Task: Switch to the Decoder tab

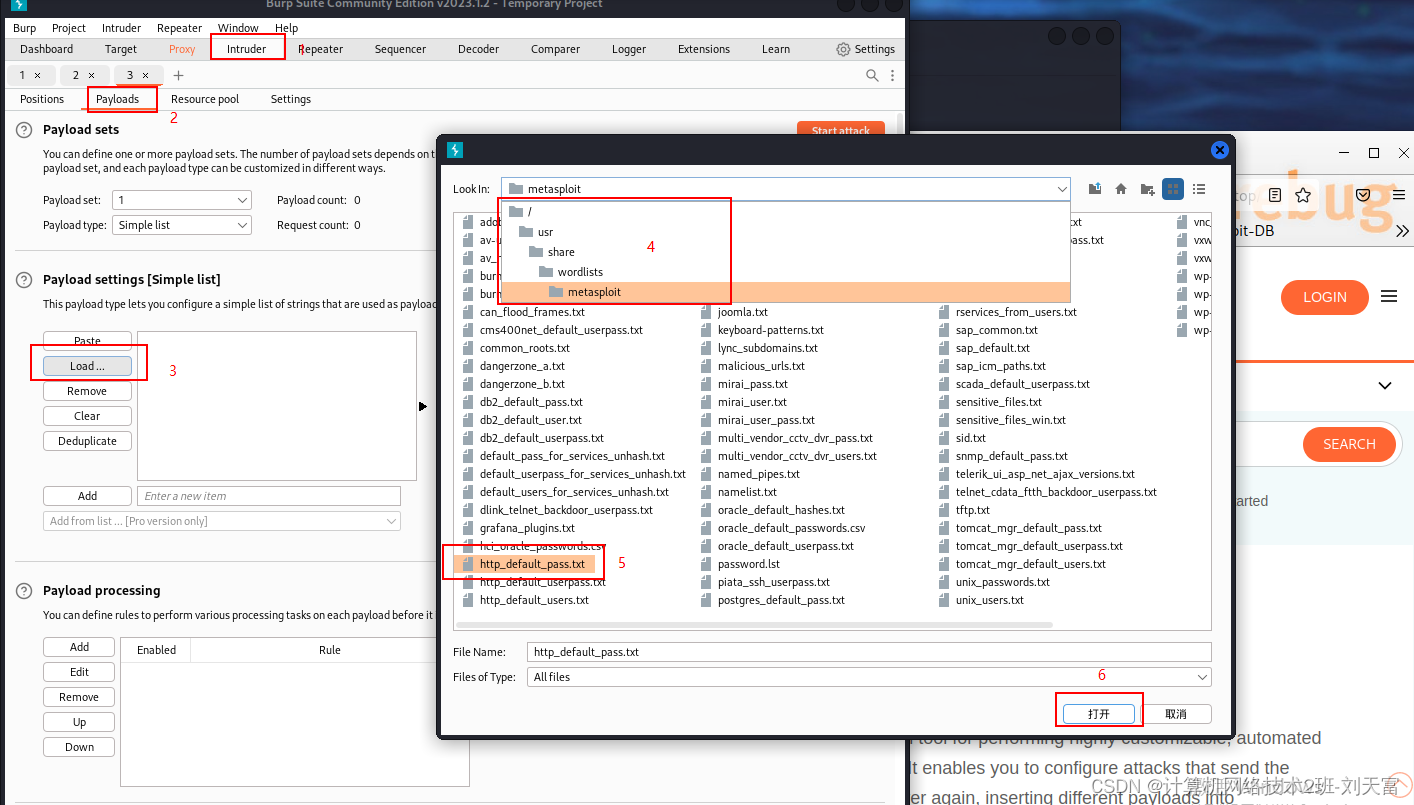Action: click(x=478, y=49)
